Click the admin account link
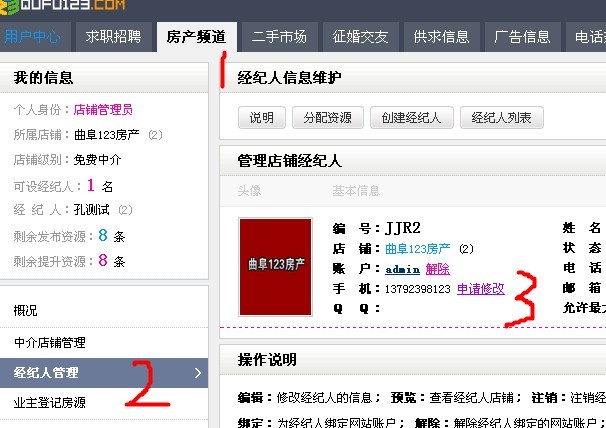 402,269
